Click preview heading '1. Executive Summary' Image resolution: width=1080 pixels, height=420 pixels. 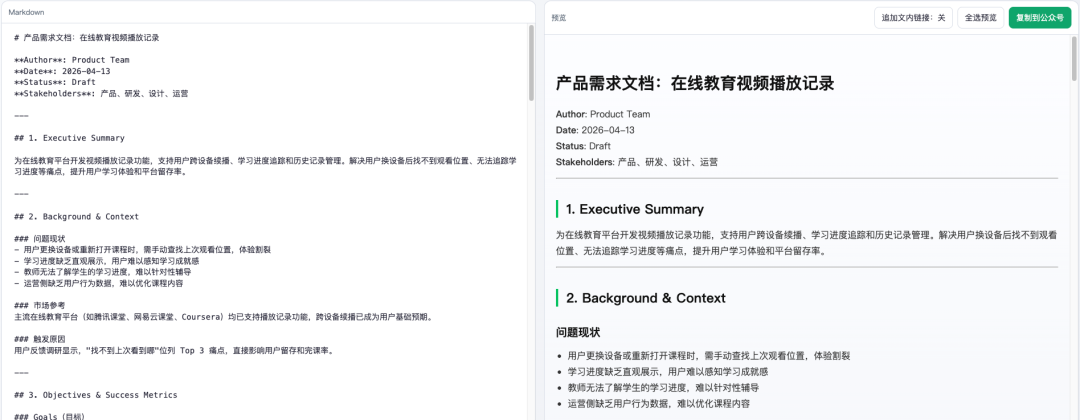click(x=634, y=209)
